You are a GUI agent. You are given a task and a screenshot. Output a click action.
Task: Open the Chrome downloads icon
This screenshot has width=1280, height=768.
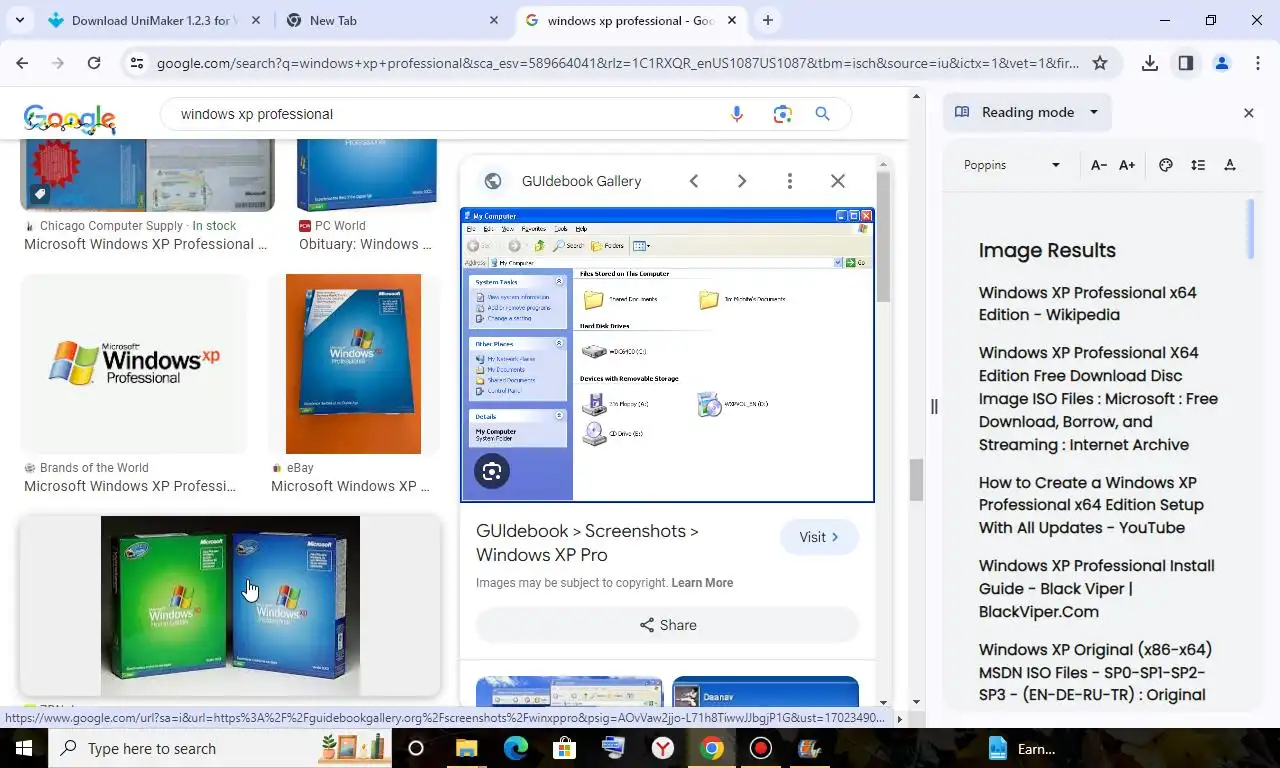coord(1150,63)
